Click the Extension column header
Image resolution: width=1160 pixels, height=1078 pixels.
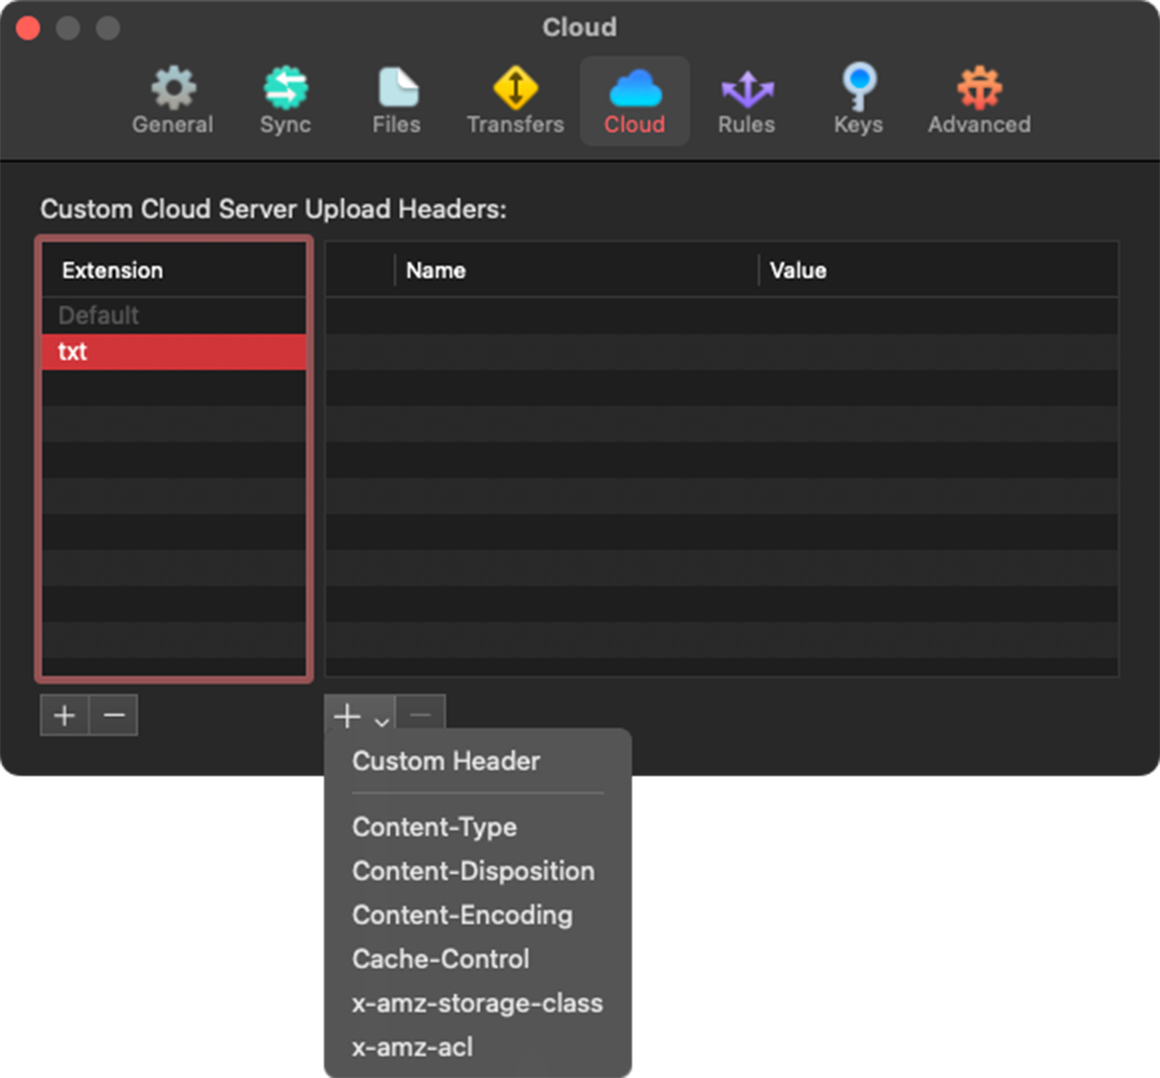click(x=174, y=270)
